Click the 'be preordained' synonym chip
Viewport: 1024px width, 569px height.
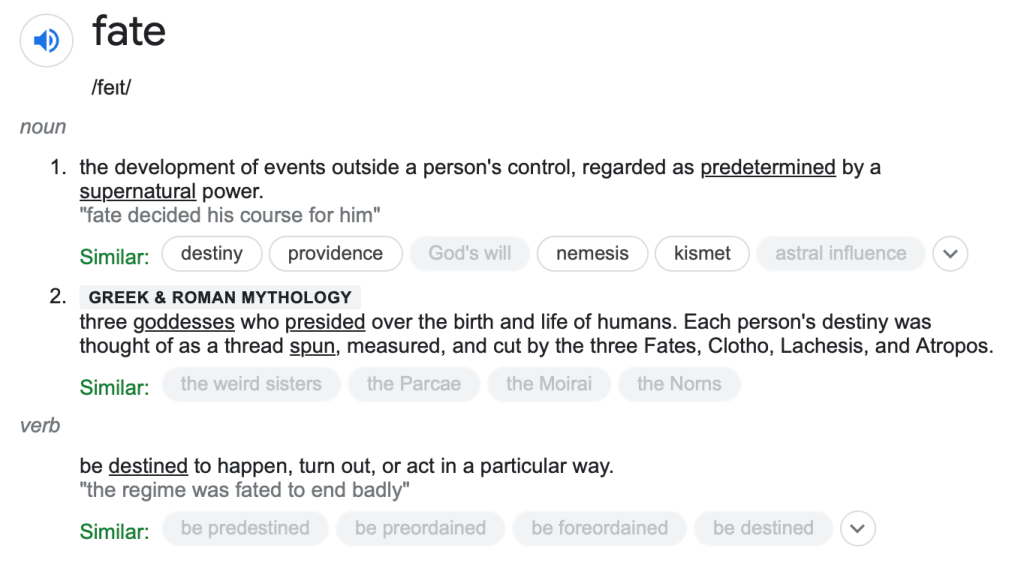tap(420, 528)
